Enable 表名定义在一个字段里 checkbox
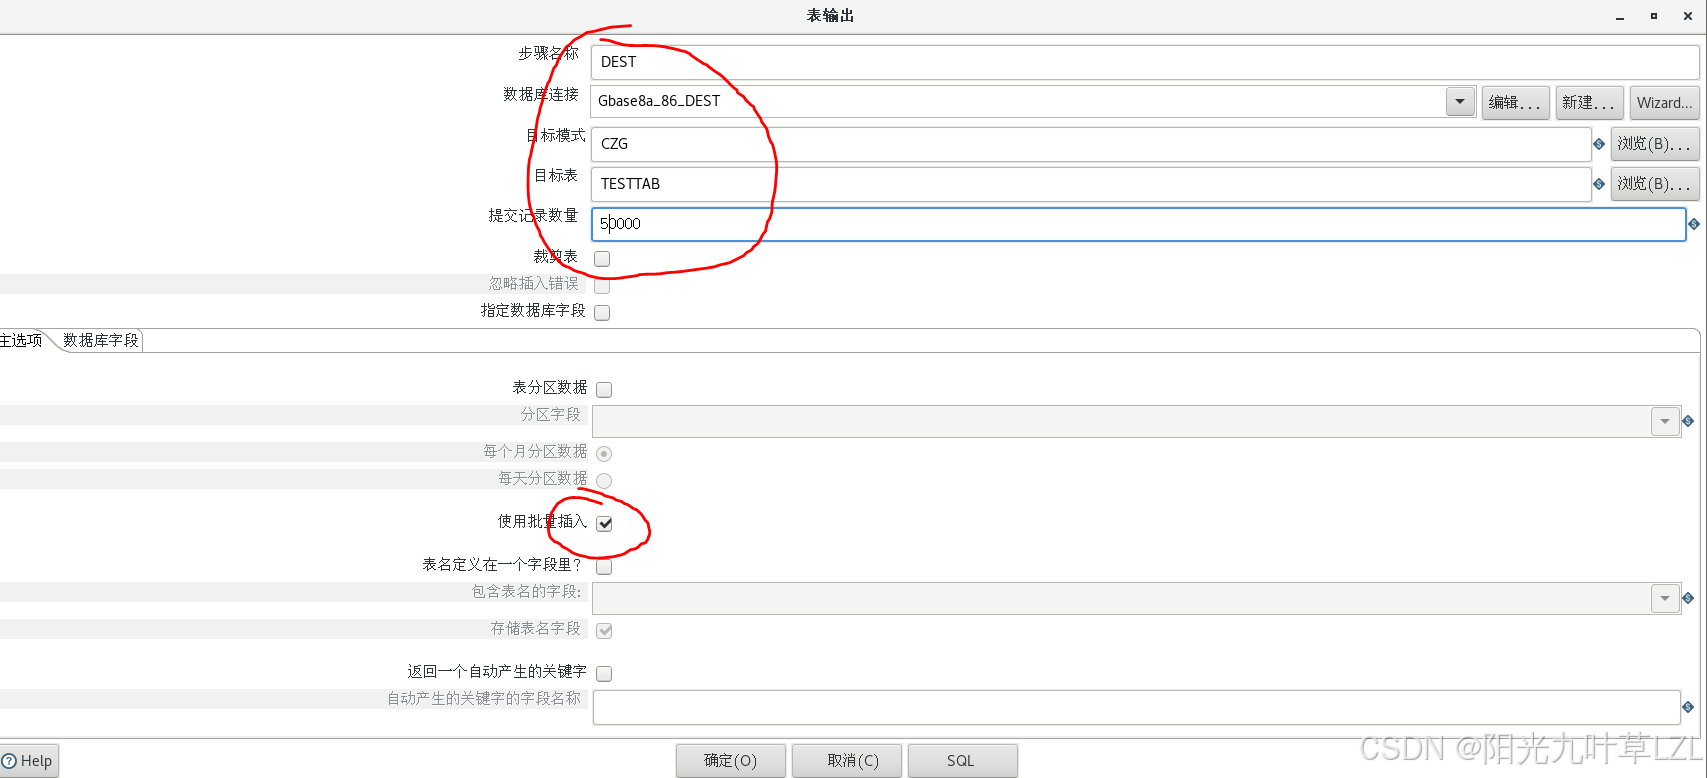Viewport: 1707px width, 778px height. coord(604,566)
